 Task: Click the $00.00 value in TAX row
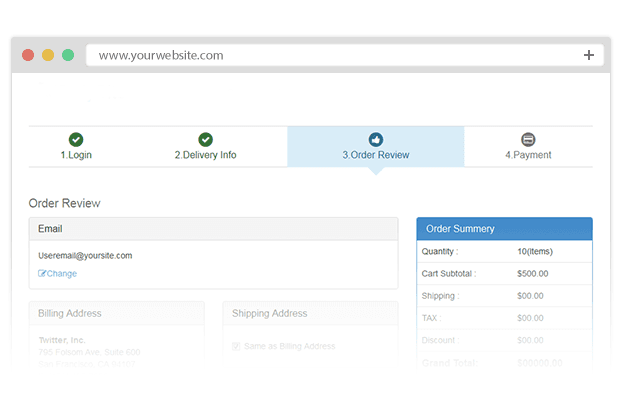(530, 318)
